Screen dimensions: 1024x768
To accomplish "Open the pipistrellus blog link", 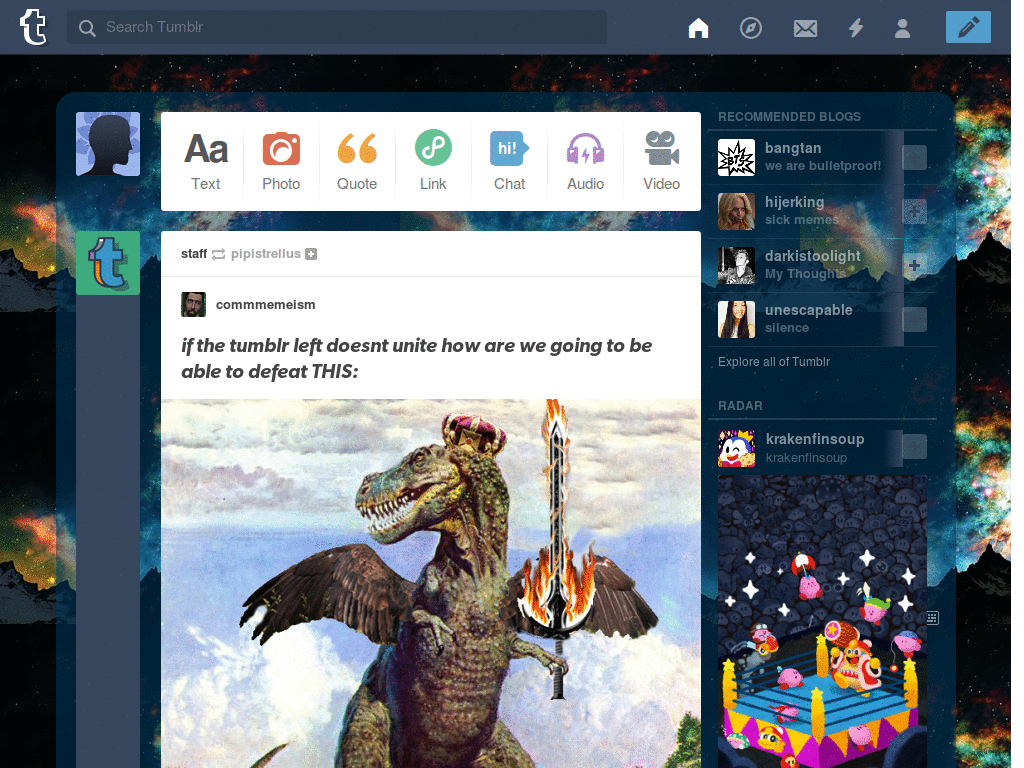I will (x=266, y=254).
